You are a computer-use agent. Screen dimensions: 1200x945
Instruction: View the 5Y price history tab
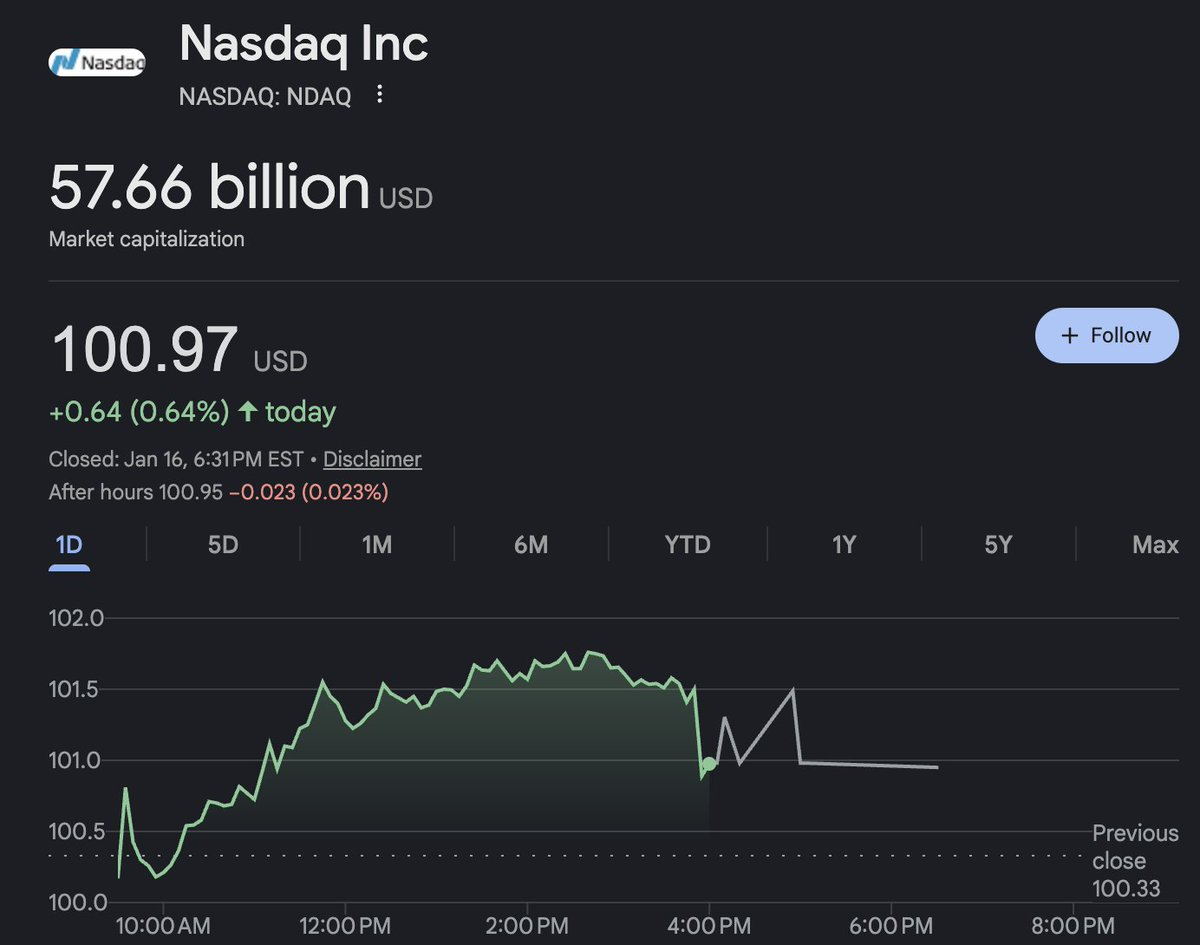(x=998, y=545)
